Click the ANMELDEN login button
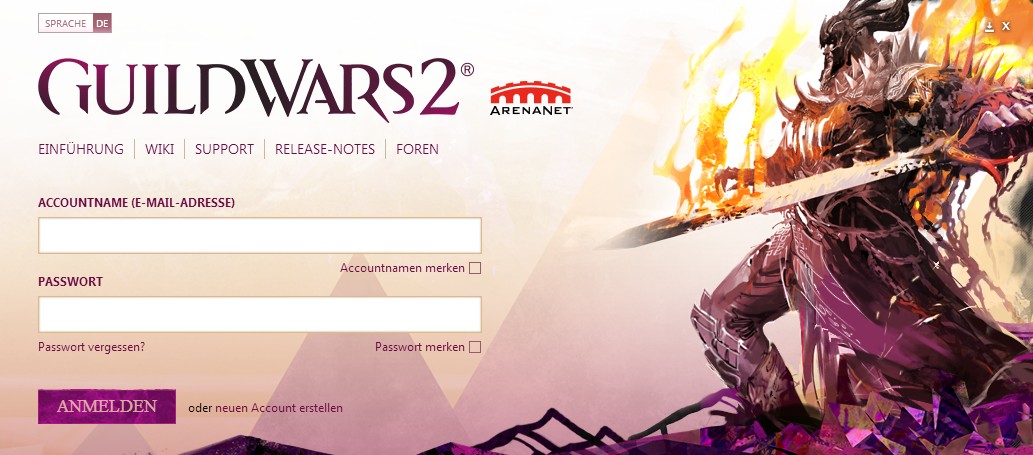Screen dimensions: 1033x455 click(107, 406)
